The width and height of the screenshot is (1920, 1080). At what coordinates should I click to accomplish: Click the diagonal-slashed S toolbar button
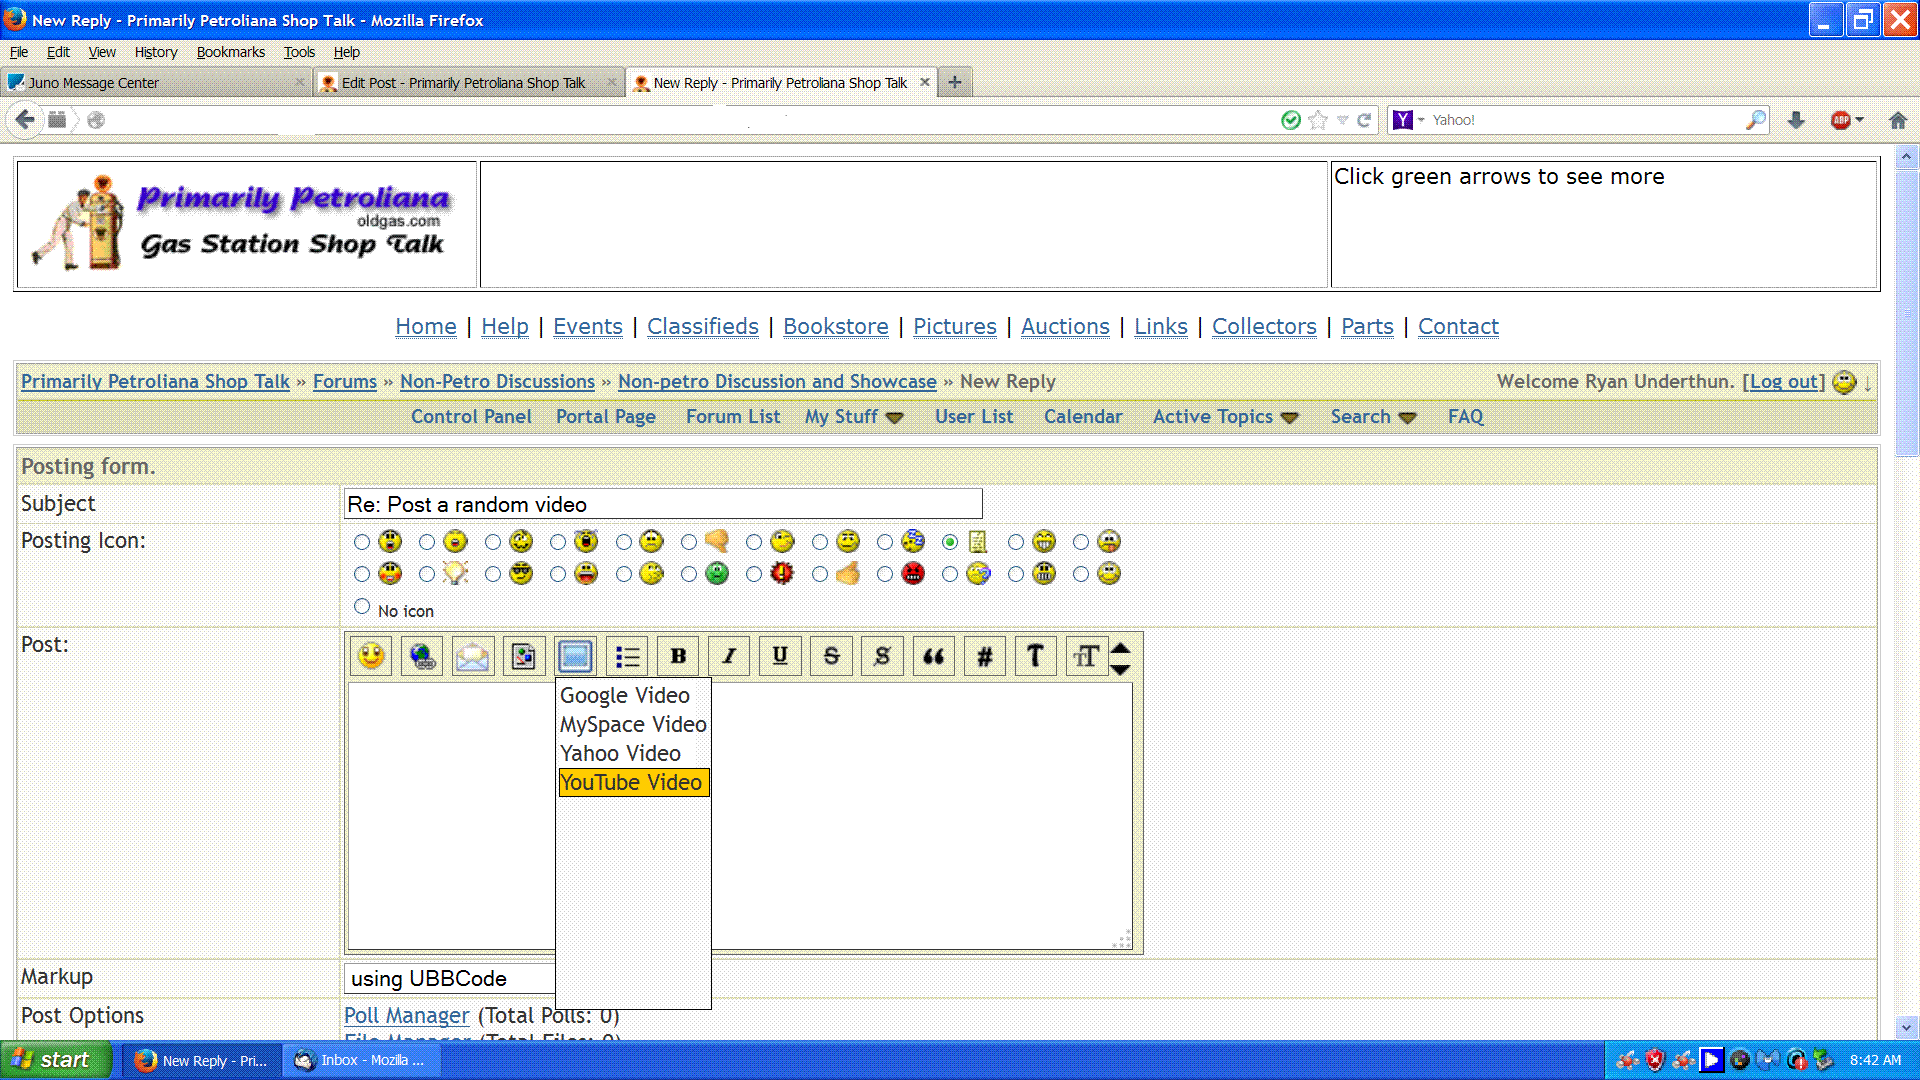point(882,656)
